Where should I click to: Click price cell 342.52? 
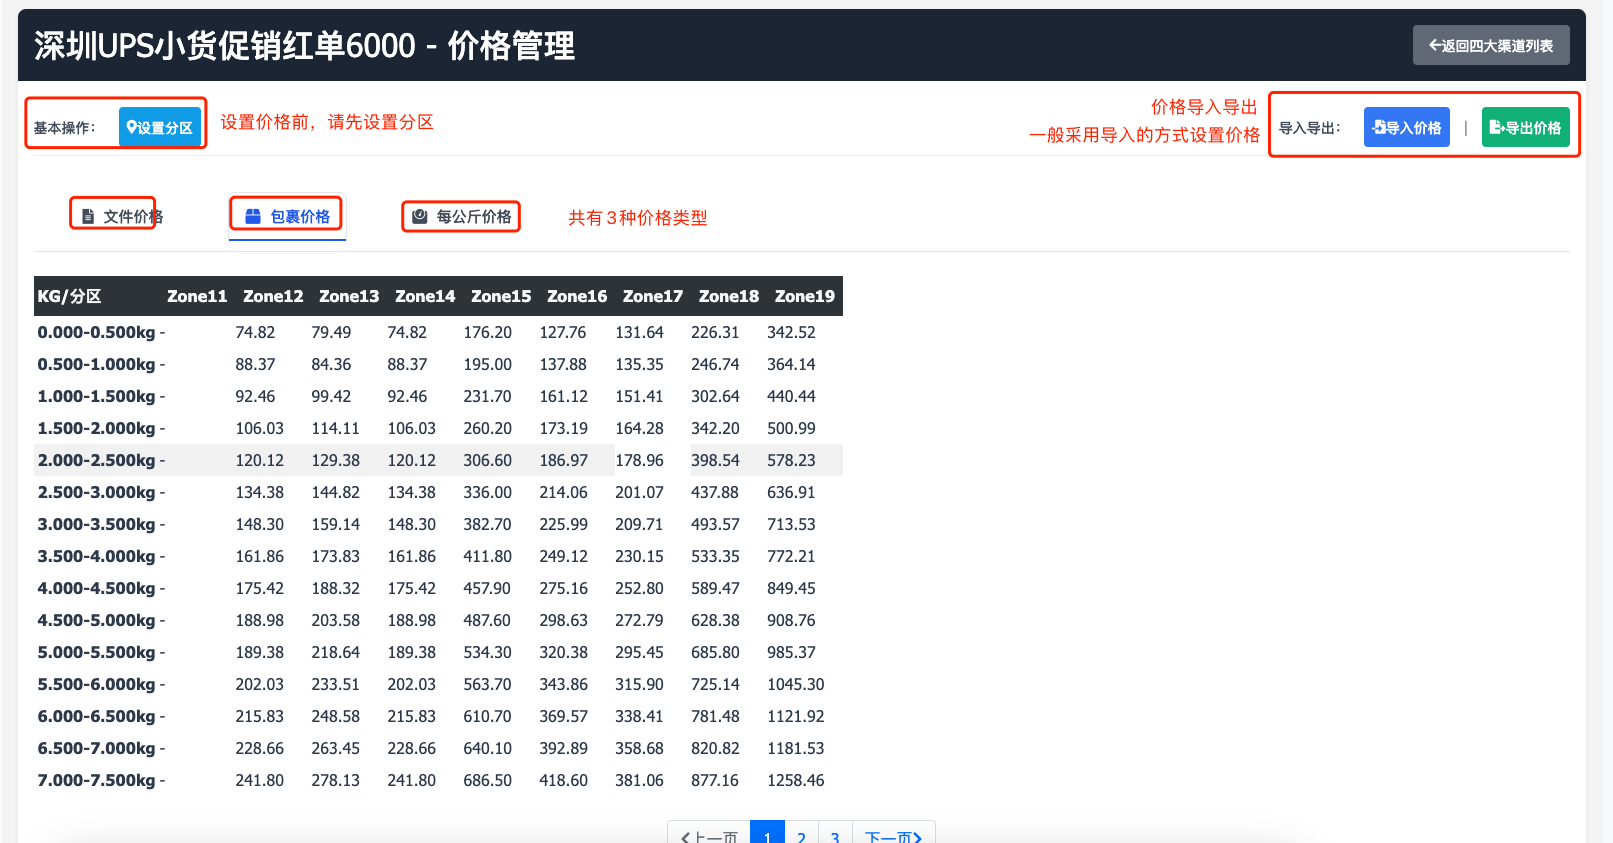tap(791, 332)
